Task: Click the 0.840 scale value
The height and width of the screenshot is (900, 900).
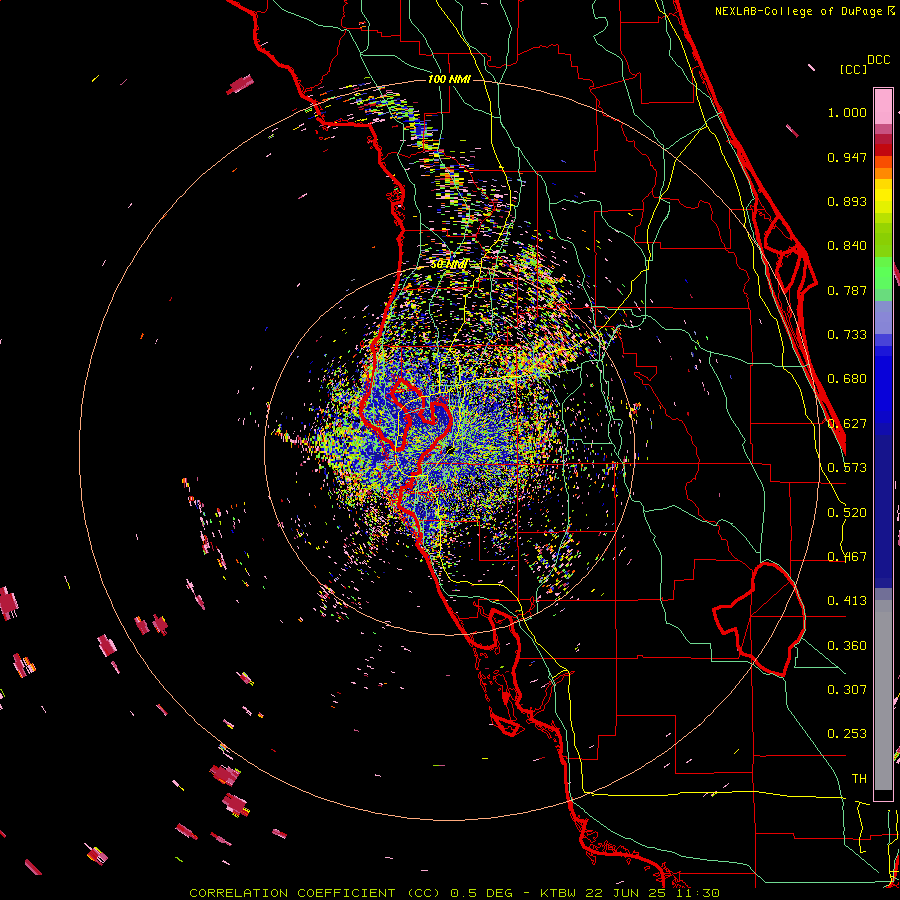Action: tap(847, 246)
